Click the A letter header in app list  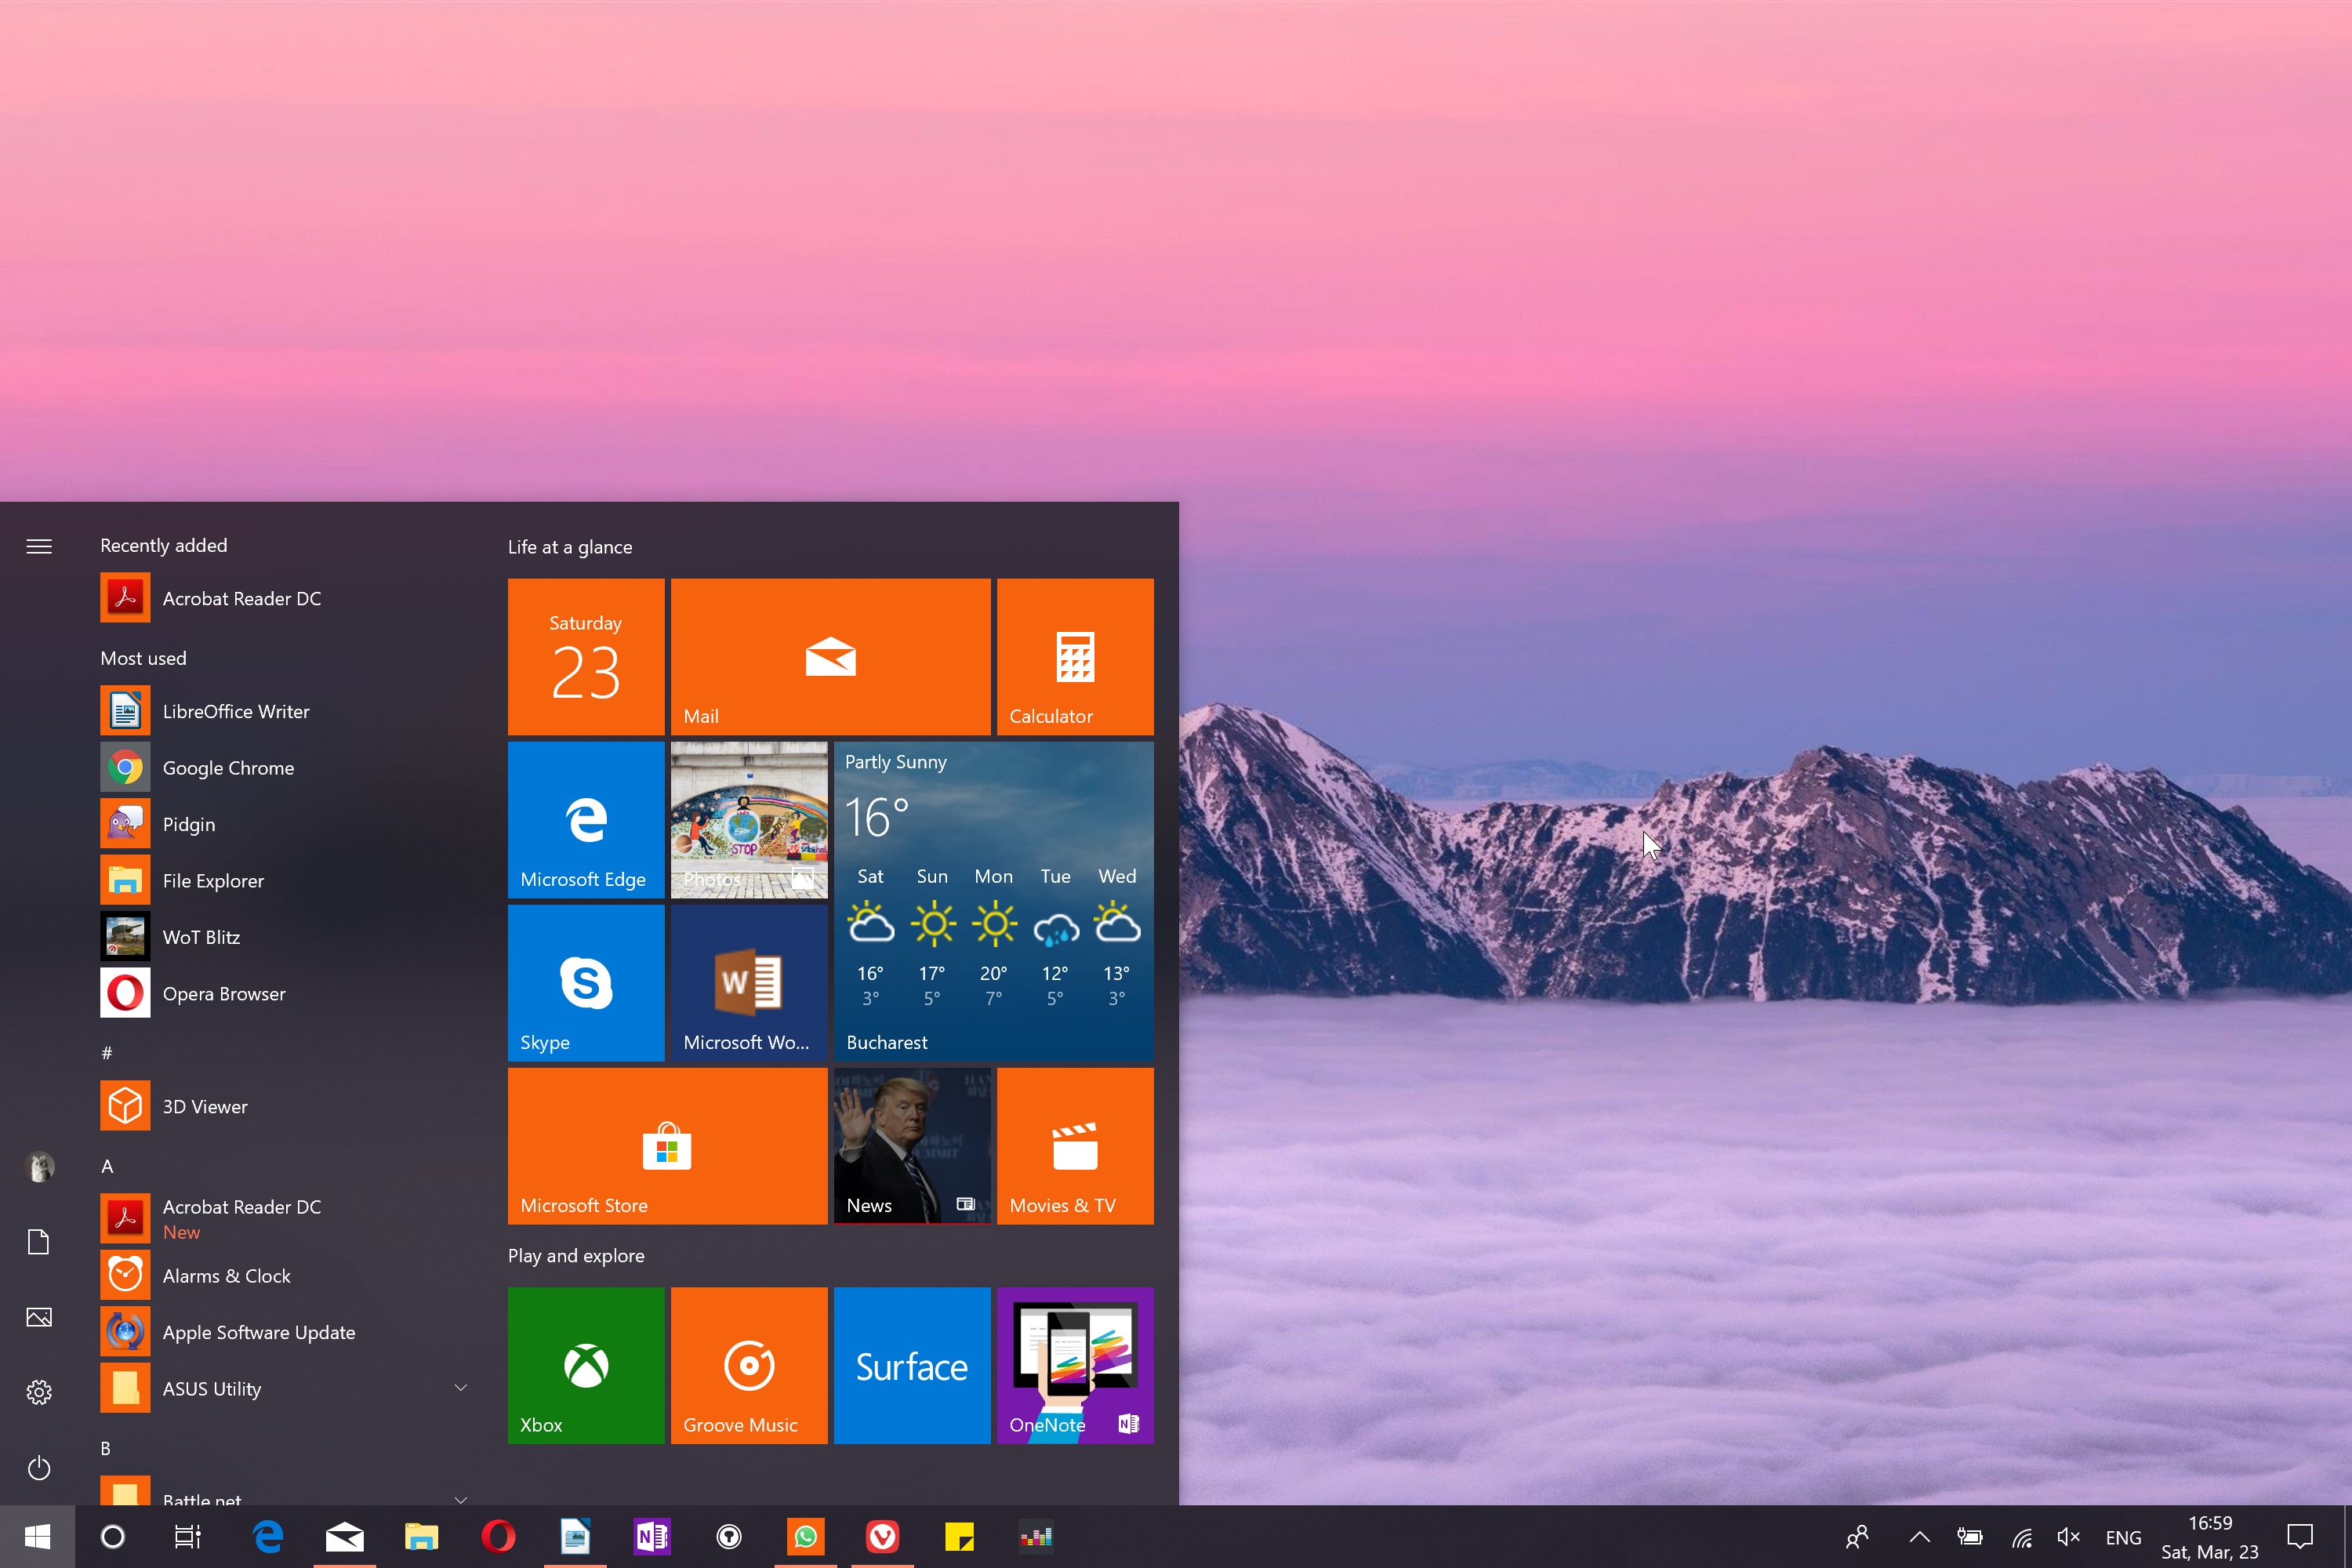click(107, 1166)
